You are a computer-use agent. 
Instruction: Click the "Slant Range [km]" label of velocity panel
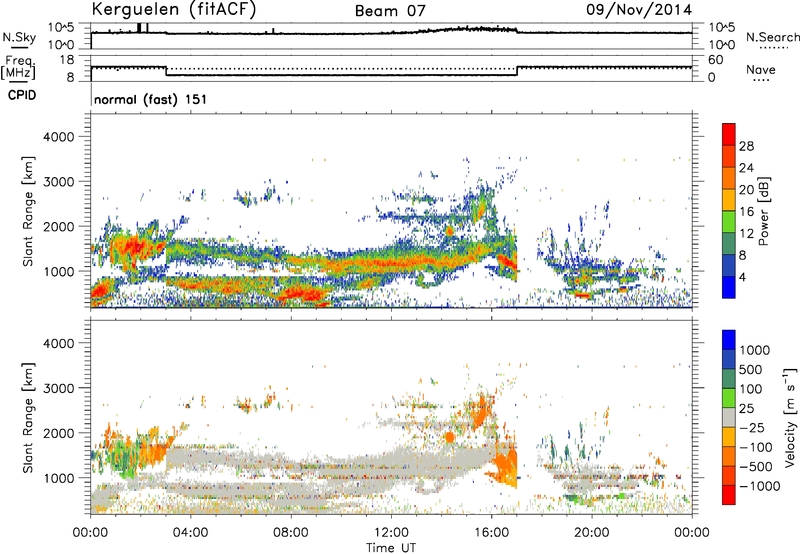pos(28,418)
